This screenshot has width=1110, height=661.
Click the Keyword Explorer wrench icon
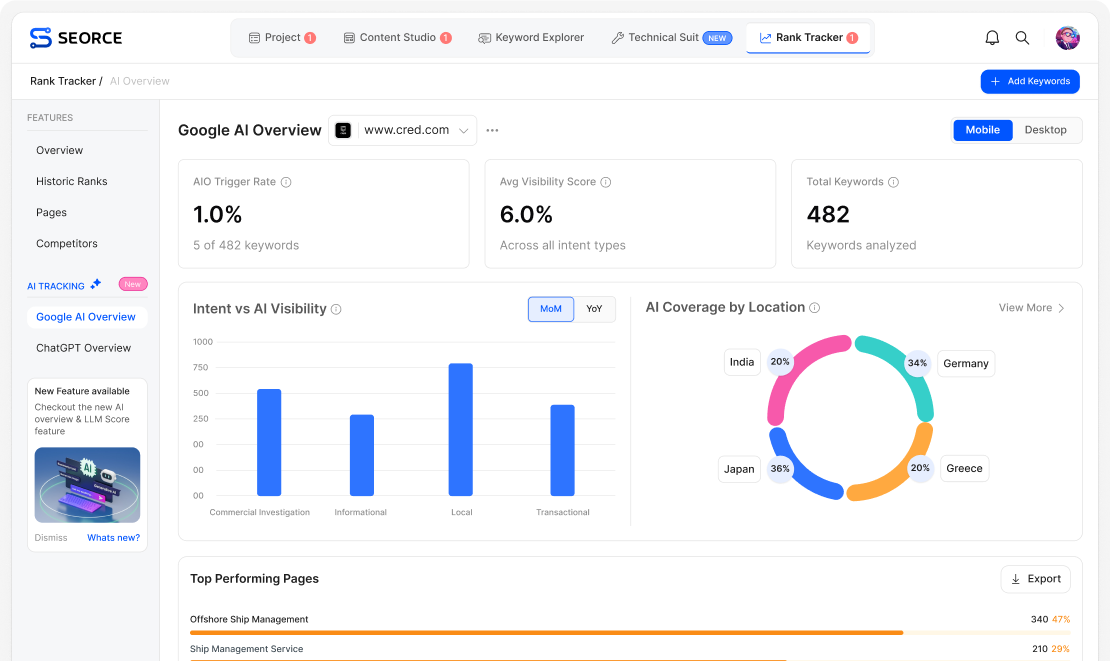[x=483, y=37]
